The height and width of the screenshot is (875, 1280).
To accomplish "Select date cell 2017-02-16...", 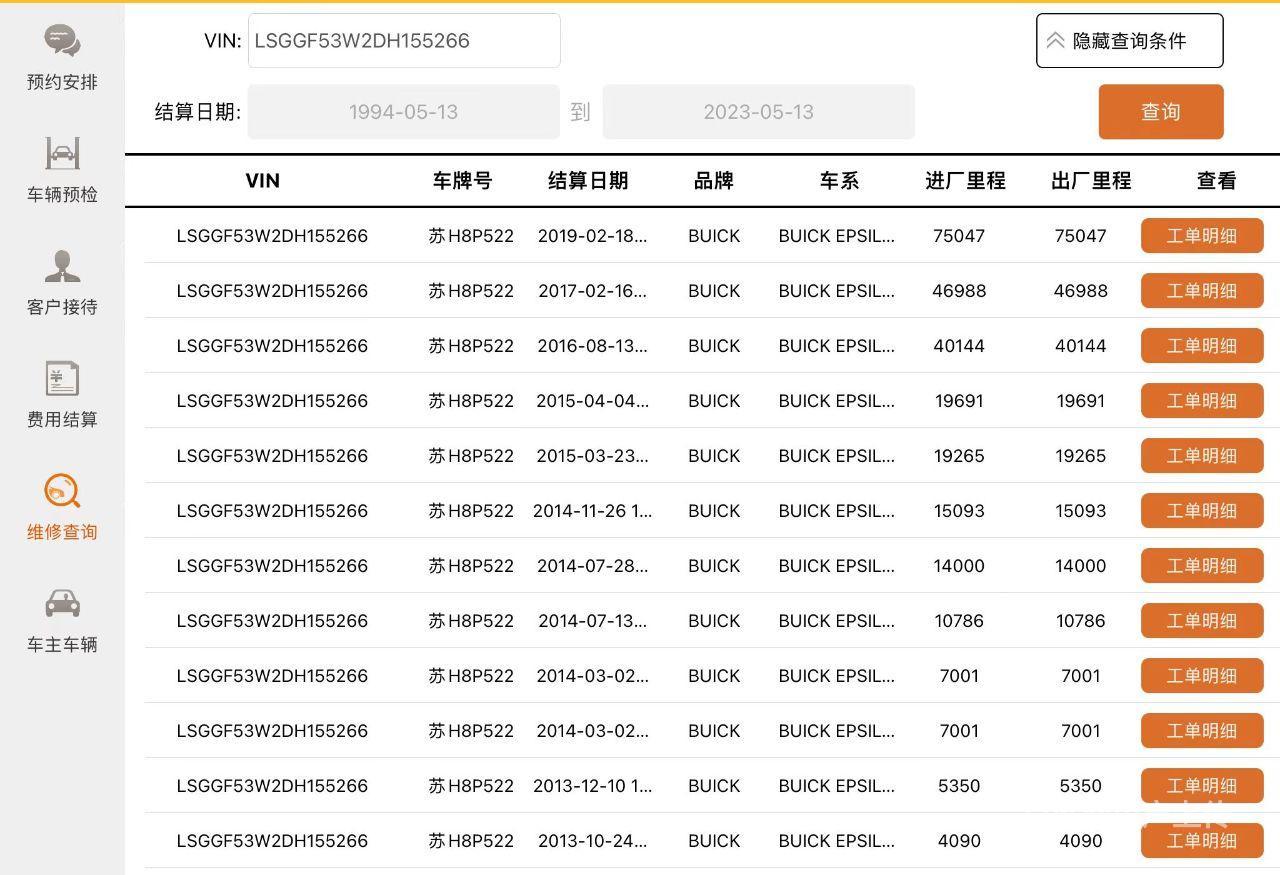I will [x=593, y=291].
